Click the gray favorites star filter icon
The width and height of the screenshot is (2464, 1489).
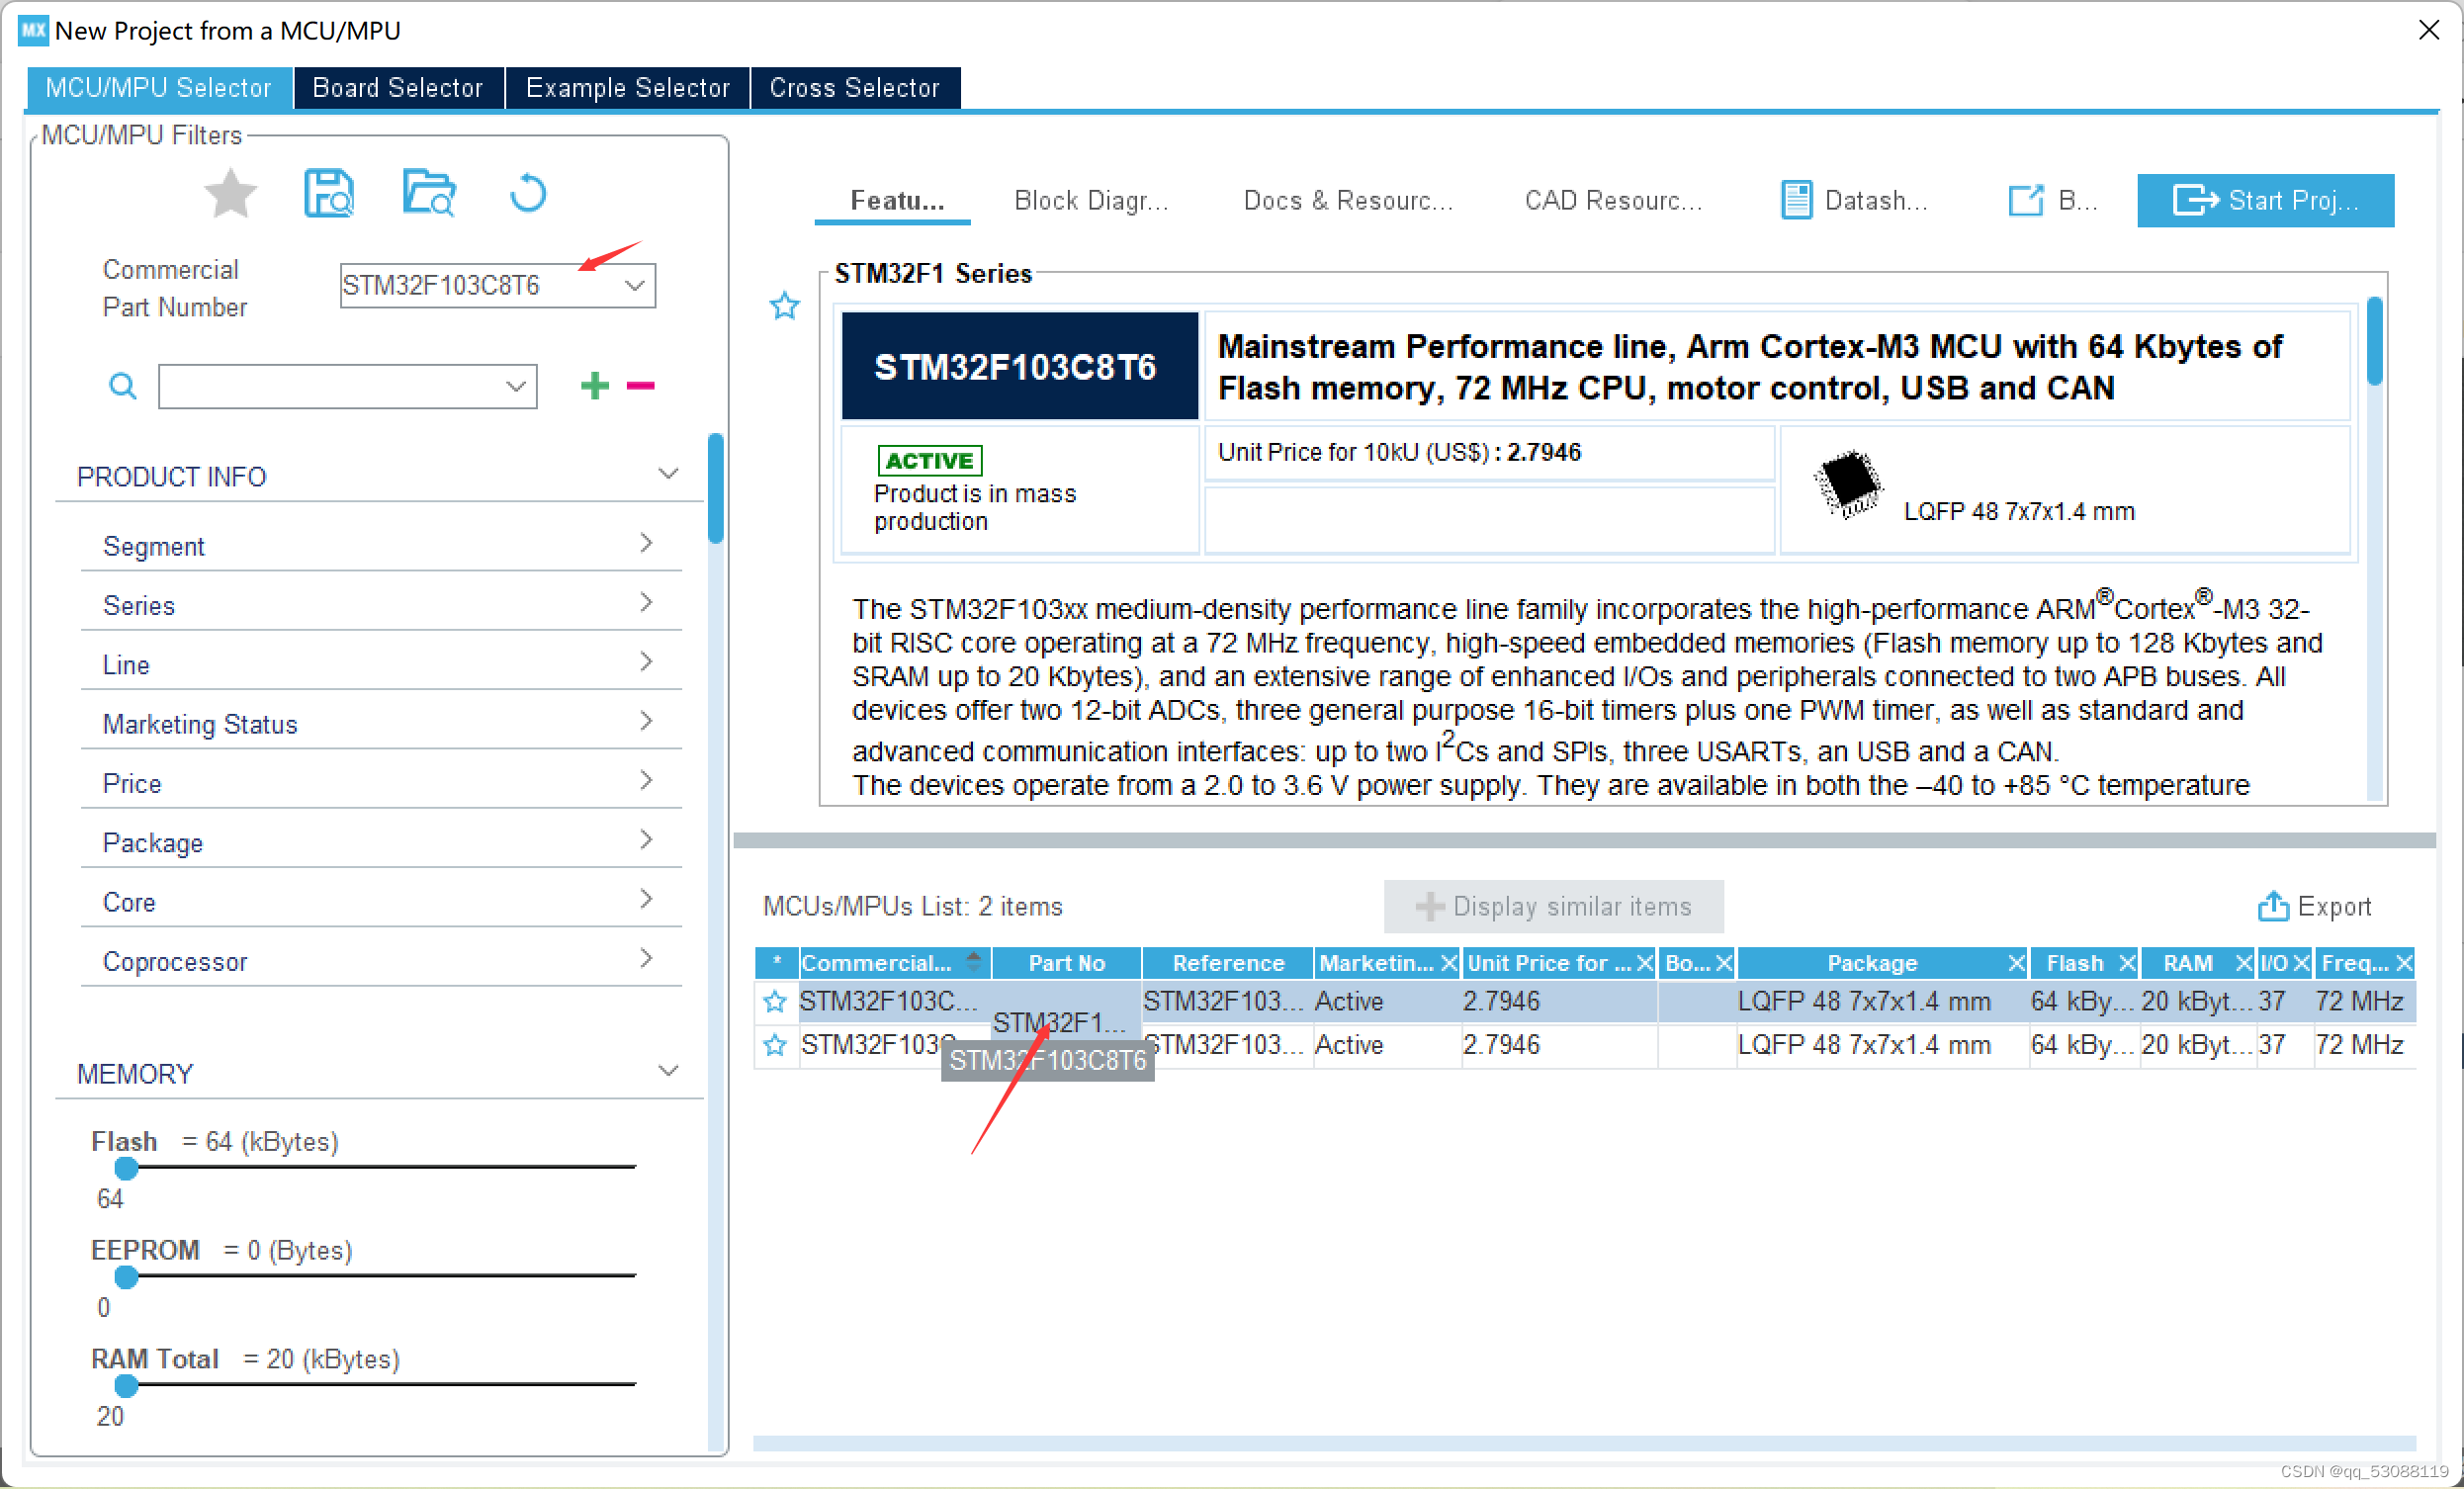230,193
